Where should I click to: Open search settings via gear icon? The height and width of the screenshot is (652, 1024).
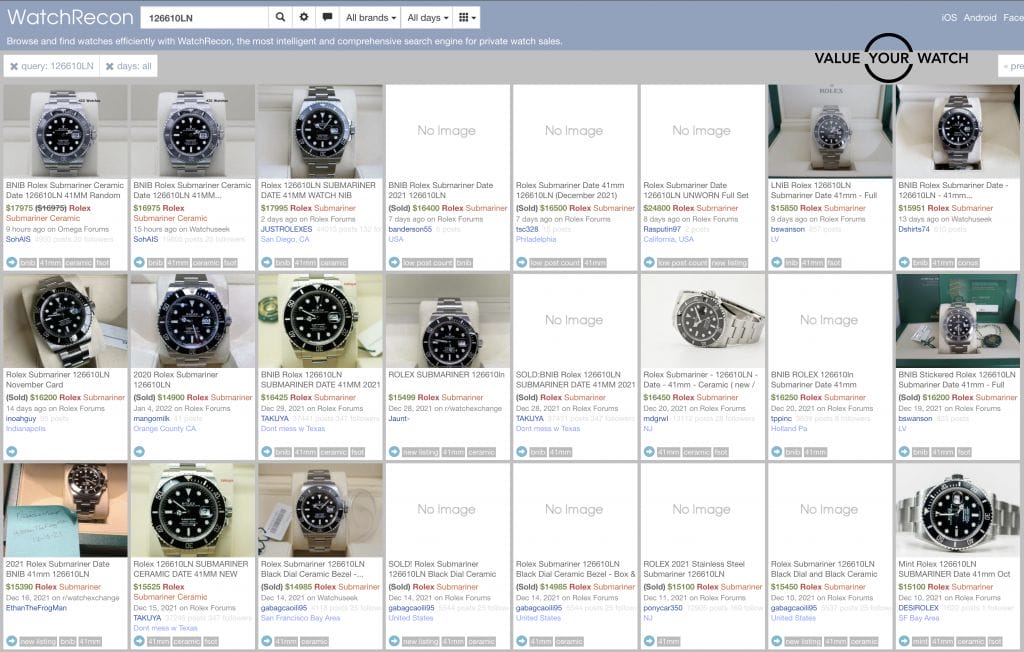point(305,18)
